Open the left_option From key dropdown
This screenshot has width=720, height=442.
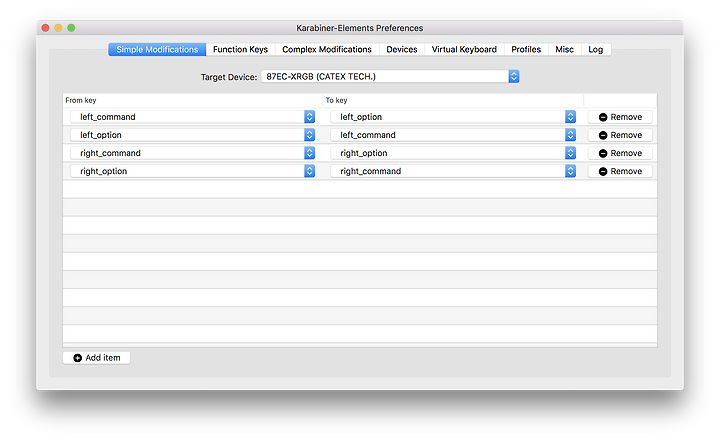point(192,135)
